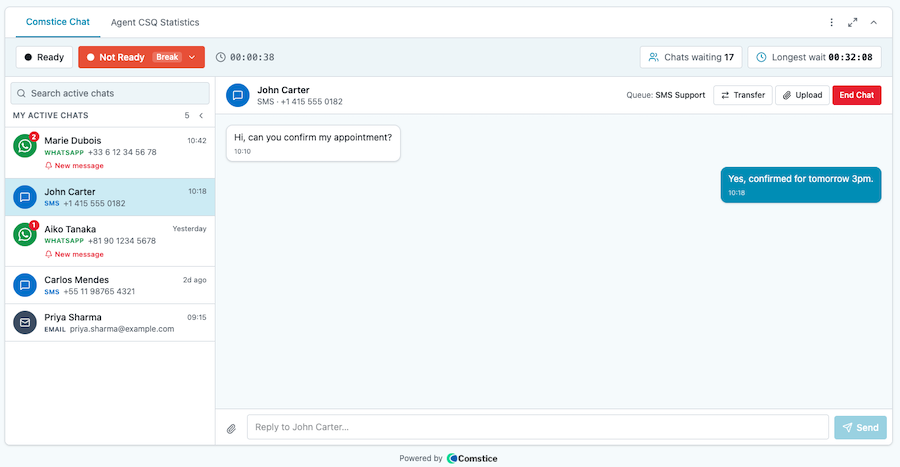
Task: Click the 09:15 timestamp on Priya Sharma
Action: [196, 317]
